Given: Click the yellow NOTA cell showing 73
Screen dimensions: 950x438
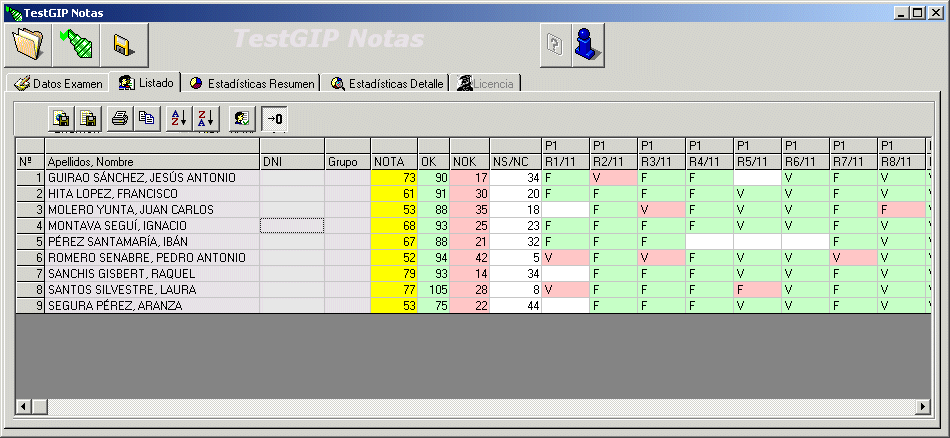Looking at the screenshot, I should coord(394,178).
